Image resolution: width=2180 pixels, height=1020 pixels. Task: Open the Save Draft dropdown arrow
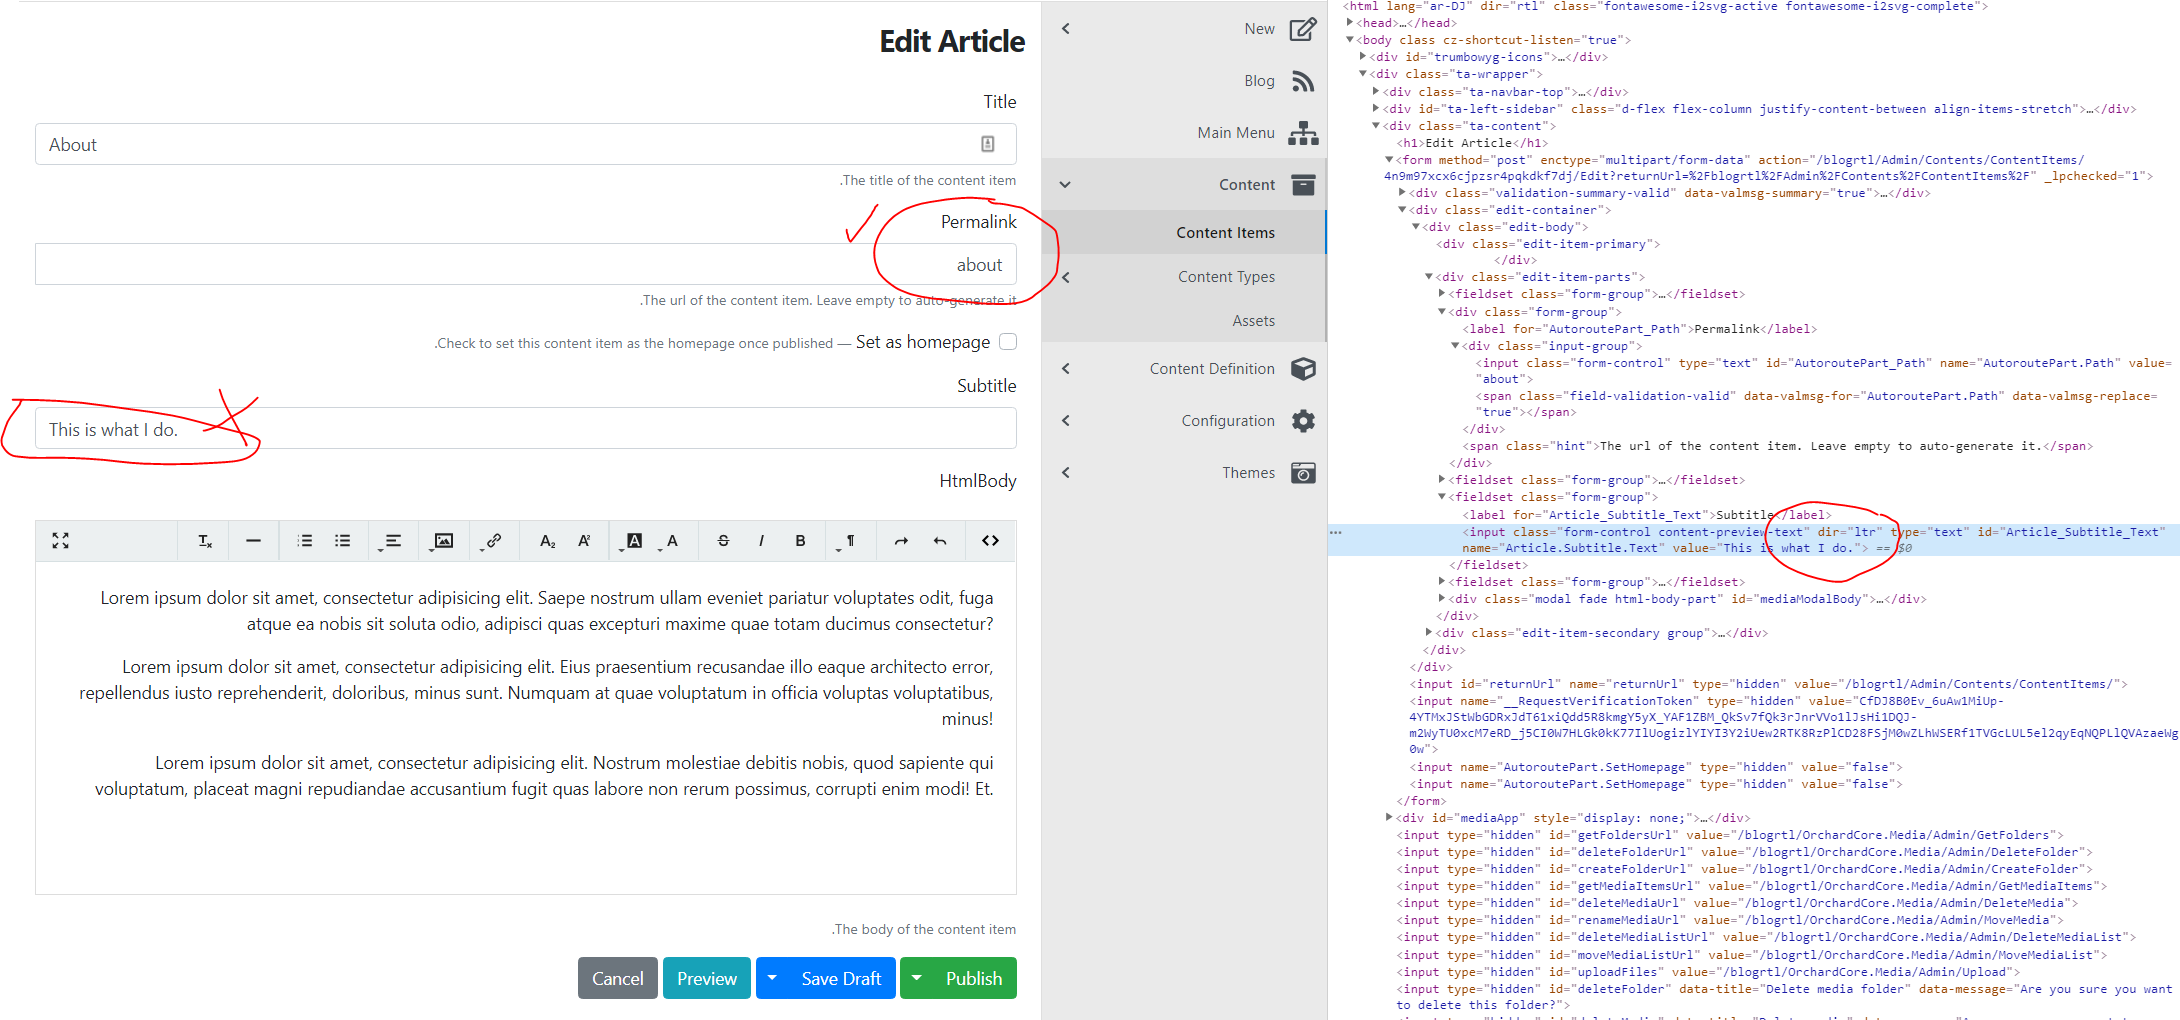pos(771,978)
